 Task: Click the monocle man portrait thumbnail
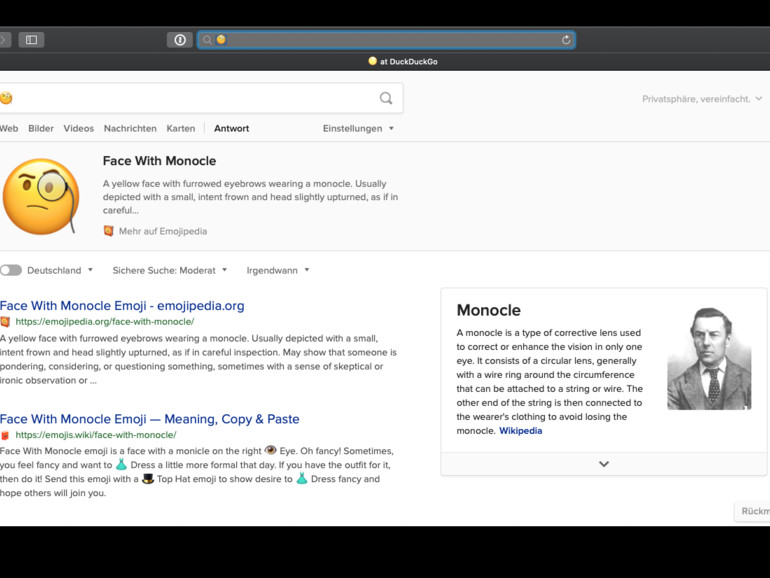pos(709,358)
